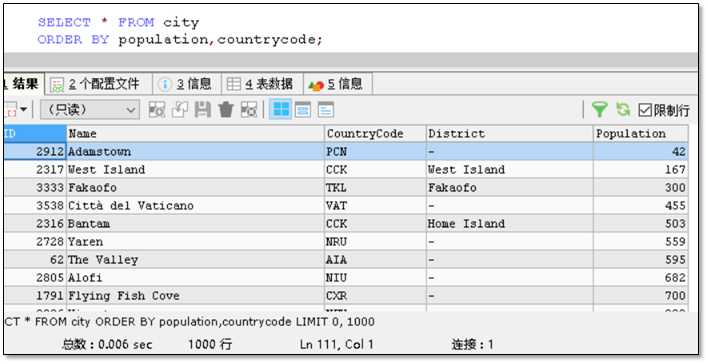Click the PCN country code cell
Viewport: 708px width, 364px height.
coord(375,151)
